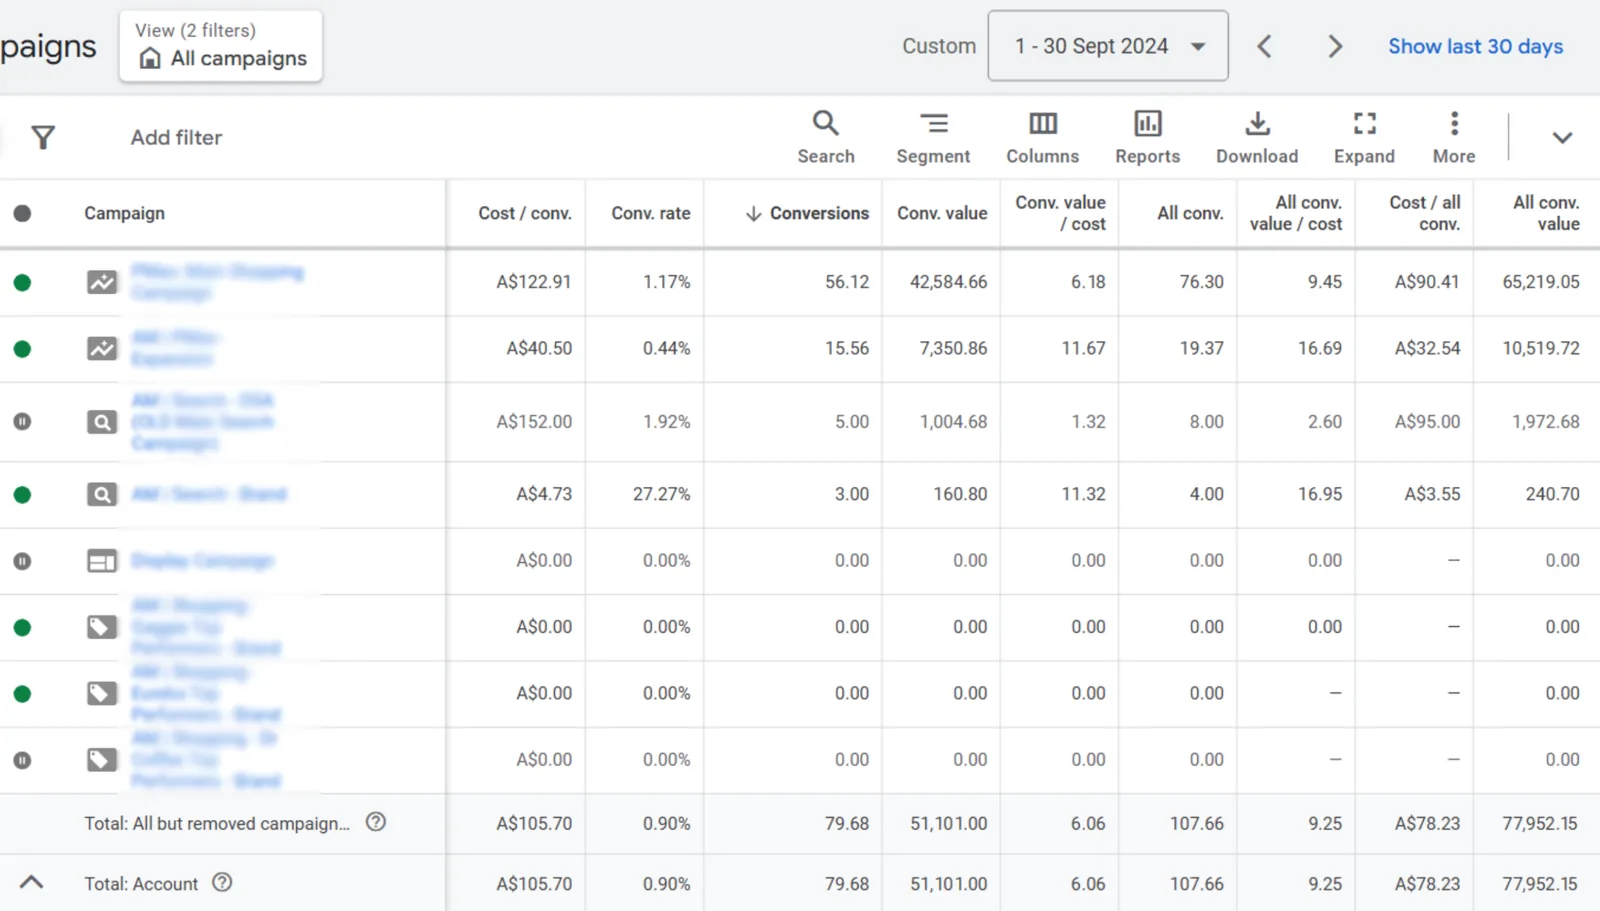This screenshot has height=911, width=1600.
Task: Sort by Cost / all conv. column header
Action: tap(1424, 213)
